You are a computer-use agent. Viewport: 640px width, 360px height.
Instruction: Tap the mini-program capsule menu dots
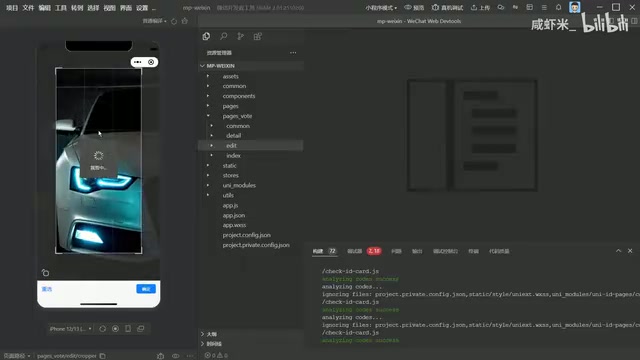coord(138,62)
